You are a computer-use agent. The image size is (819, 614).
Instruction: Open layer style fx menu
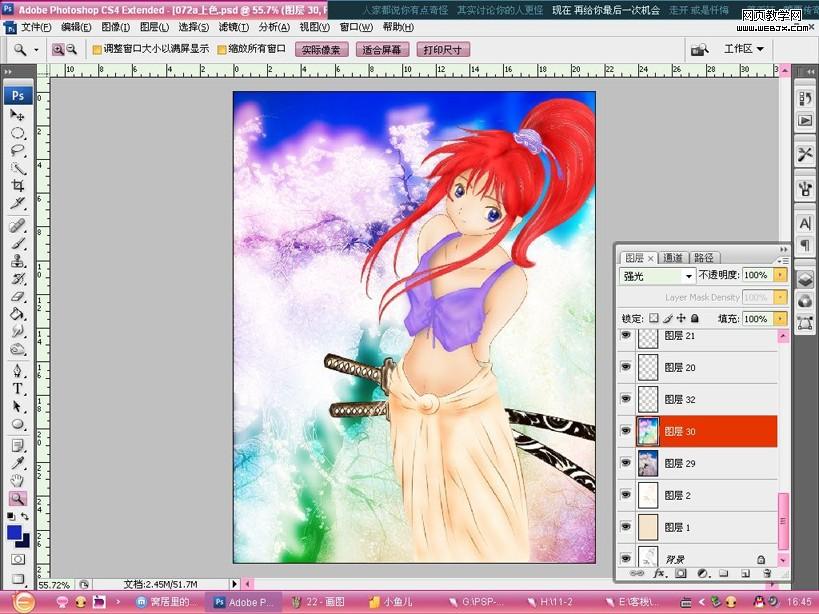pos(660,574)
